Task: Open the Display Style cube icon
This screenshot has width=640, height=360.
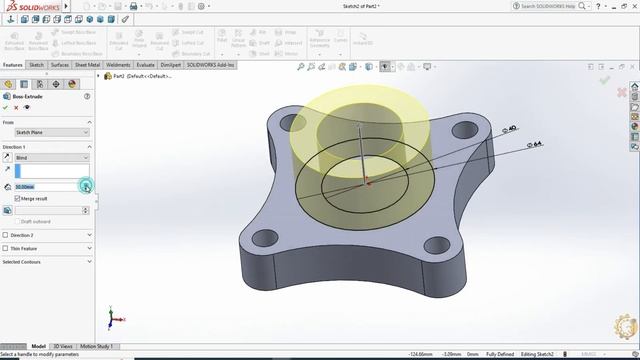Action: tap(369, 67)
